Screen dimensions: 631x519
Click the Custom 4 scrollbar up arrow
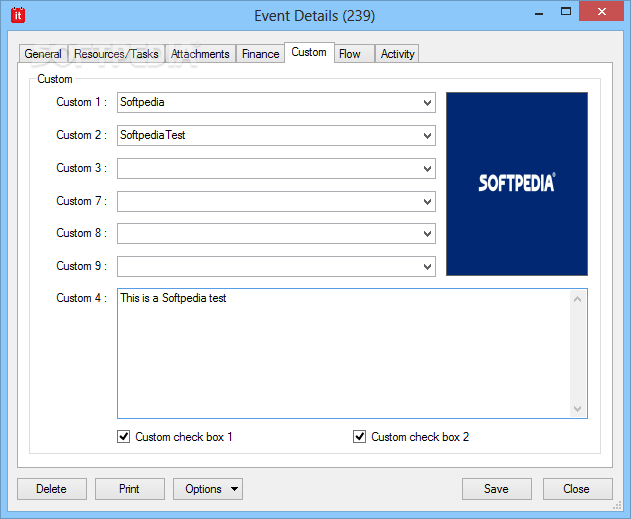577,299
